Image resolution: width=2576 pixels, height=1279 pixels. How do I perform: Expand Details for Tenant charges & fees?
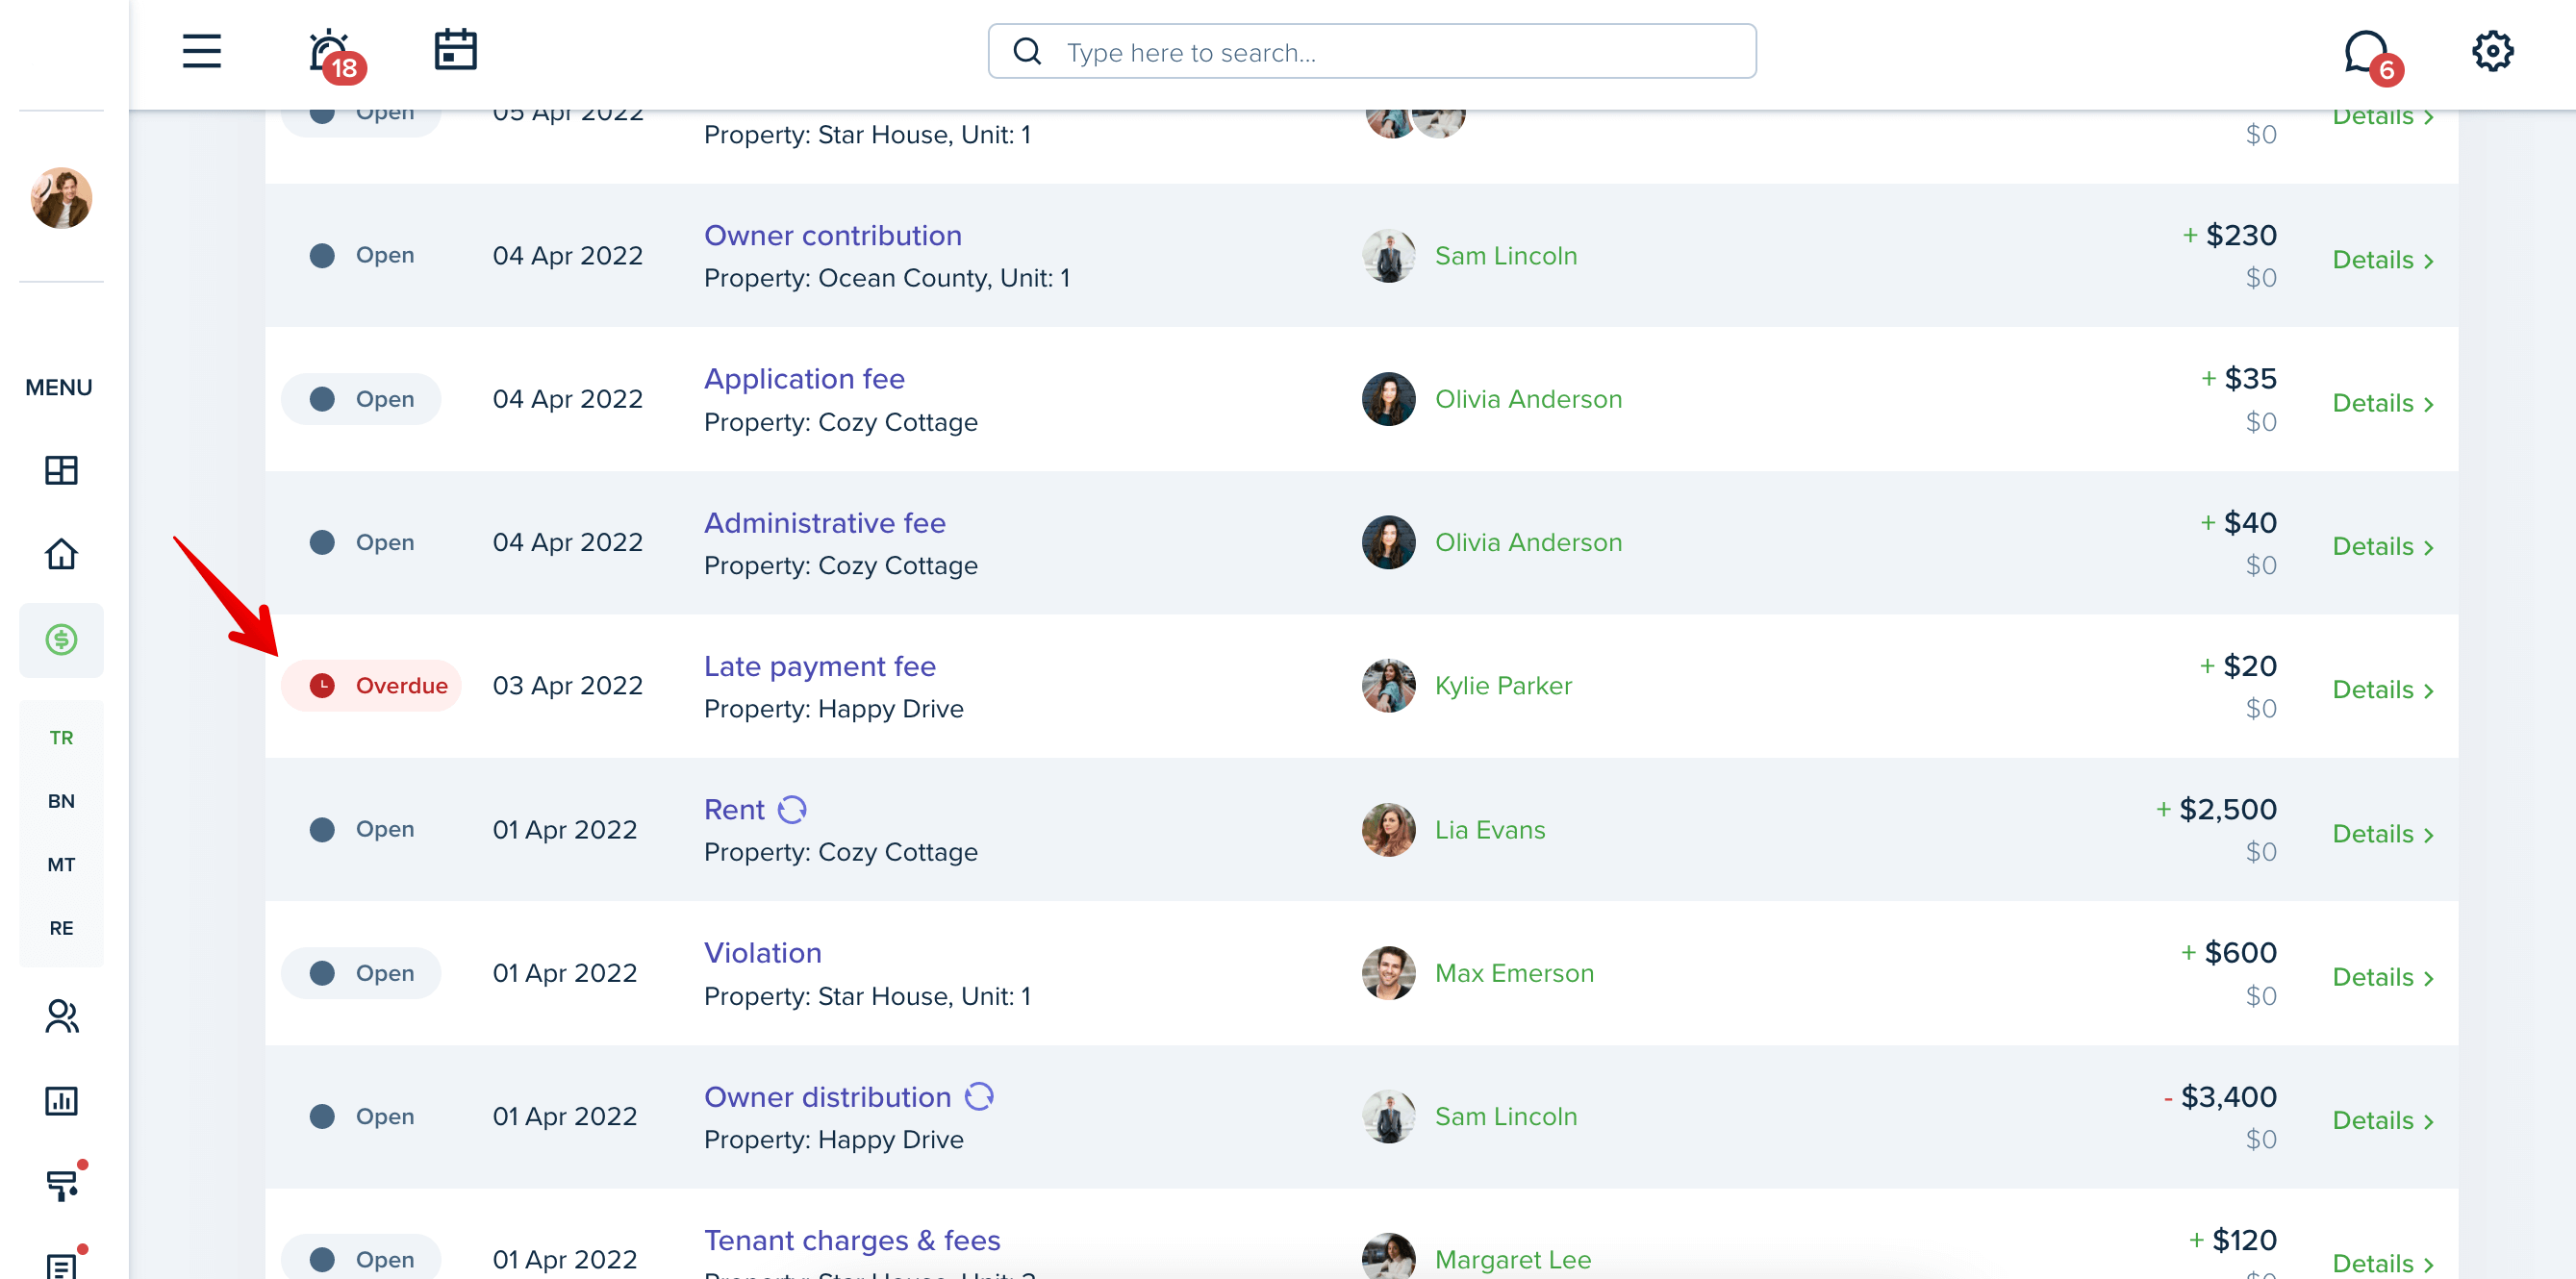[2383, 1263]
